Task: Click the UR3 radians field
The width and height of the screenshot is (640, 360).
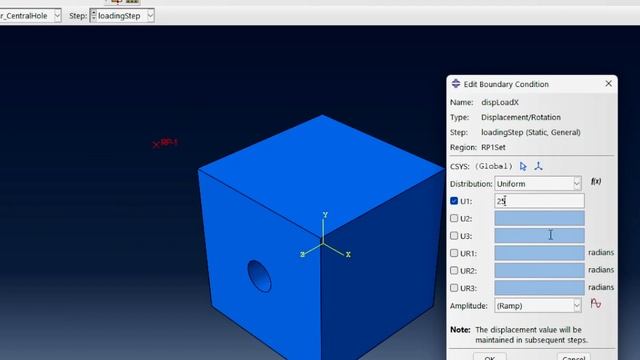Action: (x=539, y=288)
